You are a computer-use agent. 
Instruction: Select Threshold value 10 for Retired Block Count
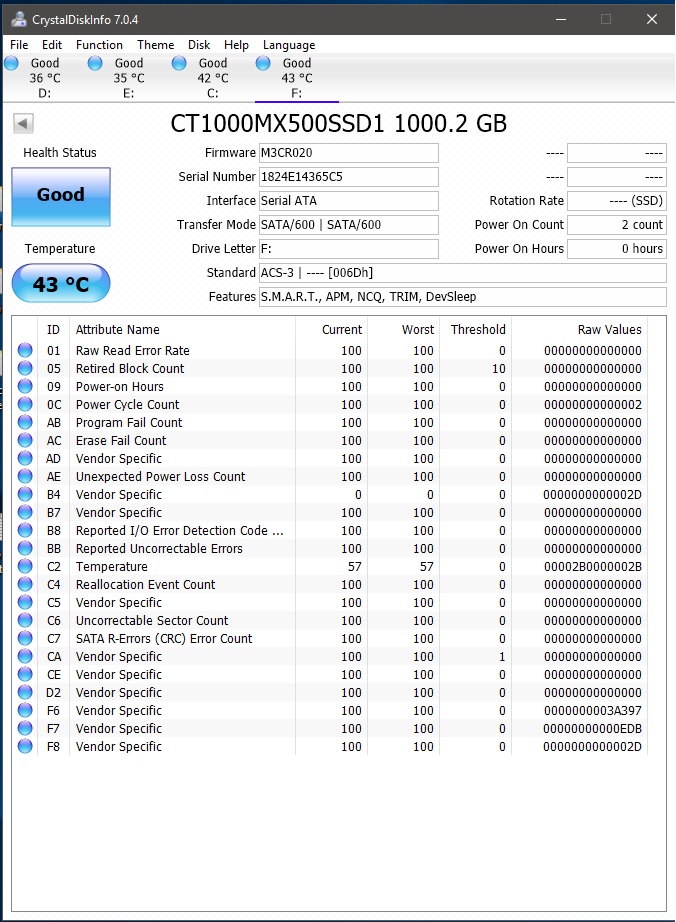[x=498, y=369]
